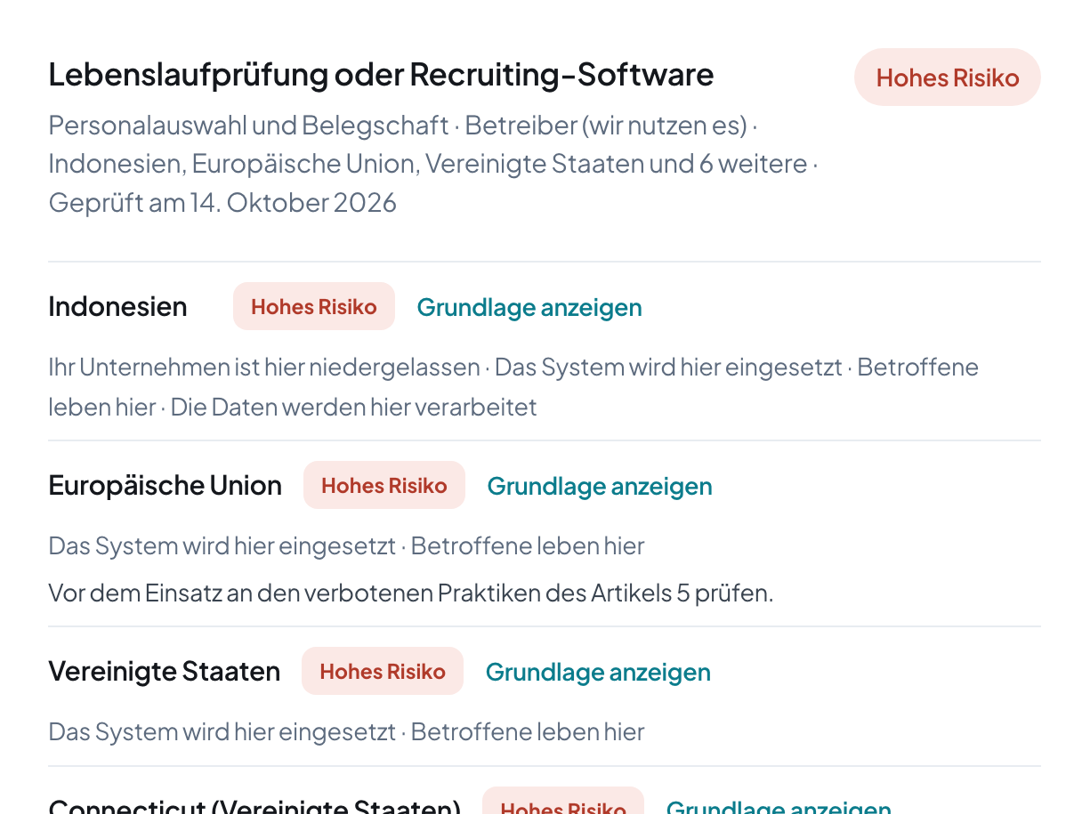Click text 'Geprüft am 14. Oktober 2026'
This screenshot has height=814, width=1089.
coord(222,203)
